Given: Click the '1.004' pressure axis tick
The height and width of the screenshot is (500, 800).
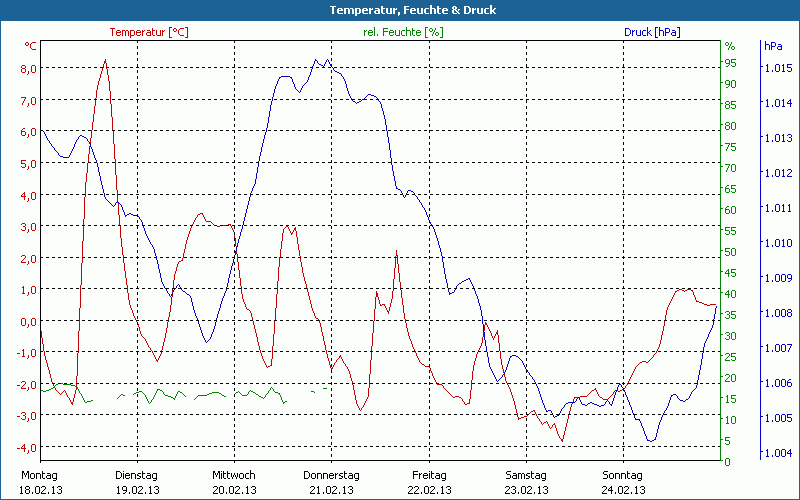Looking at the screenshot, I should point(778,453).
